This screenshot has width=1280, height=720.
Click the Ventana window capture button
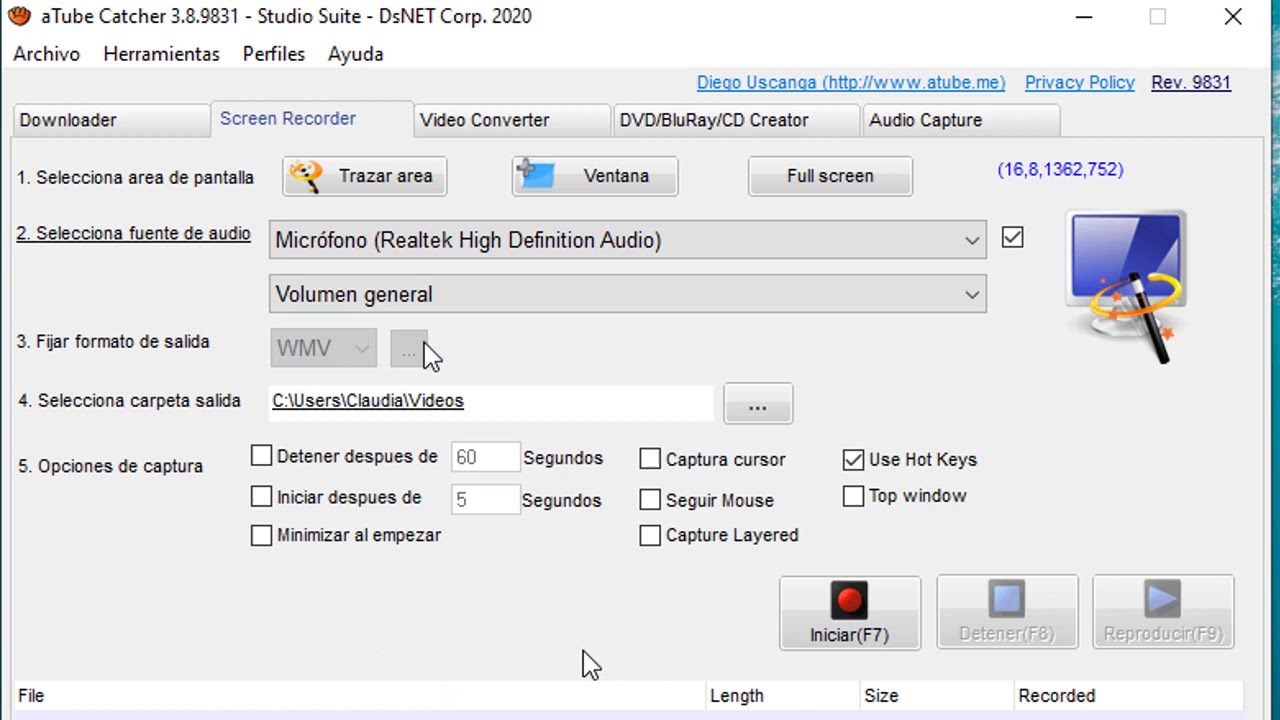pyautogui.click(x=595, y=176)
